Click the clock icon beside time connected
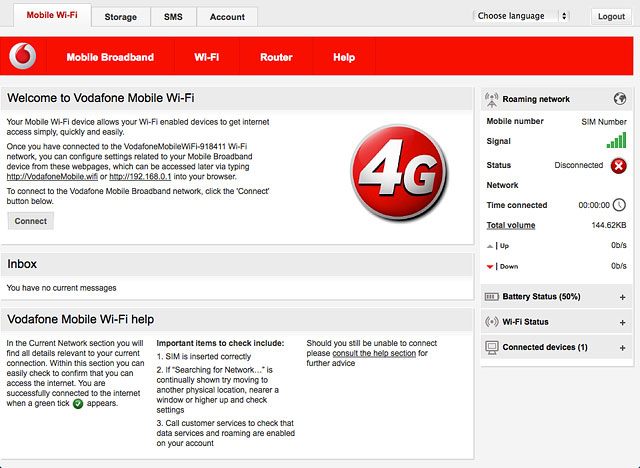The image size is (640, 468). click(619, 205)
